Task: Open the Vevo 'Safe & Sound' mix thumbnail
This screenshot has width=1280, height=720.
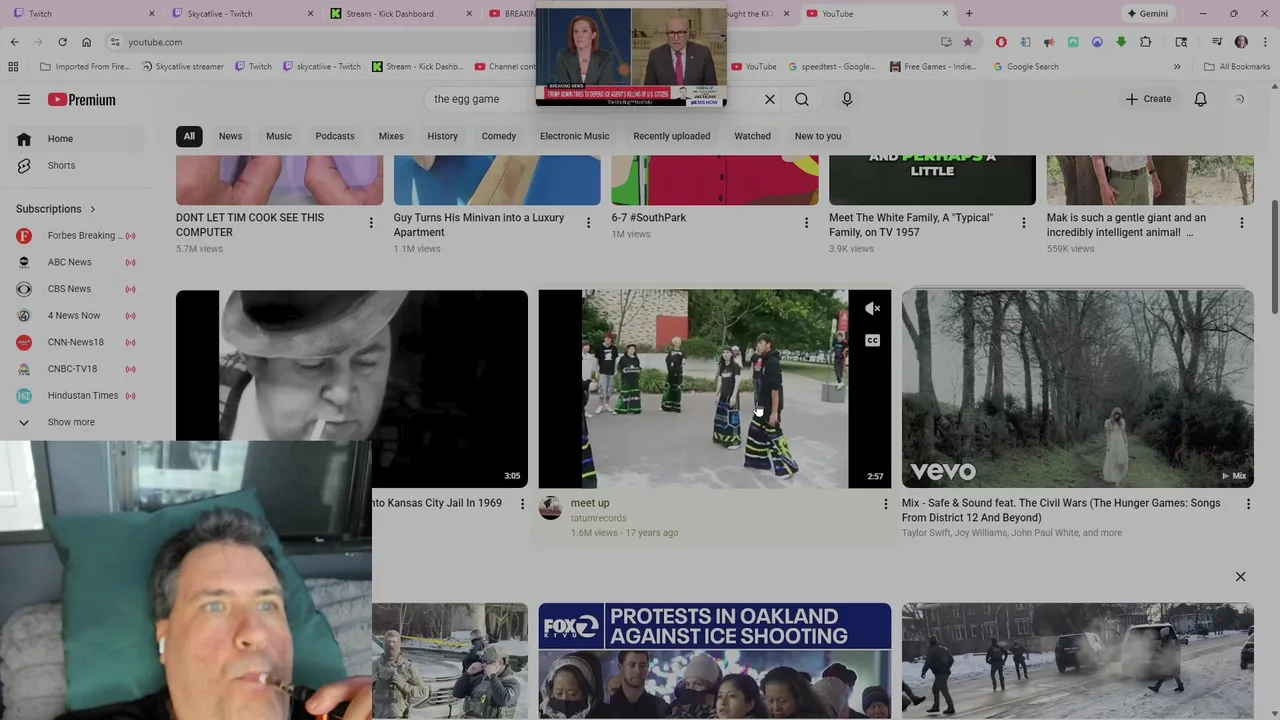Action: click(1077, 389)
